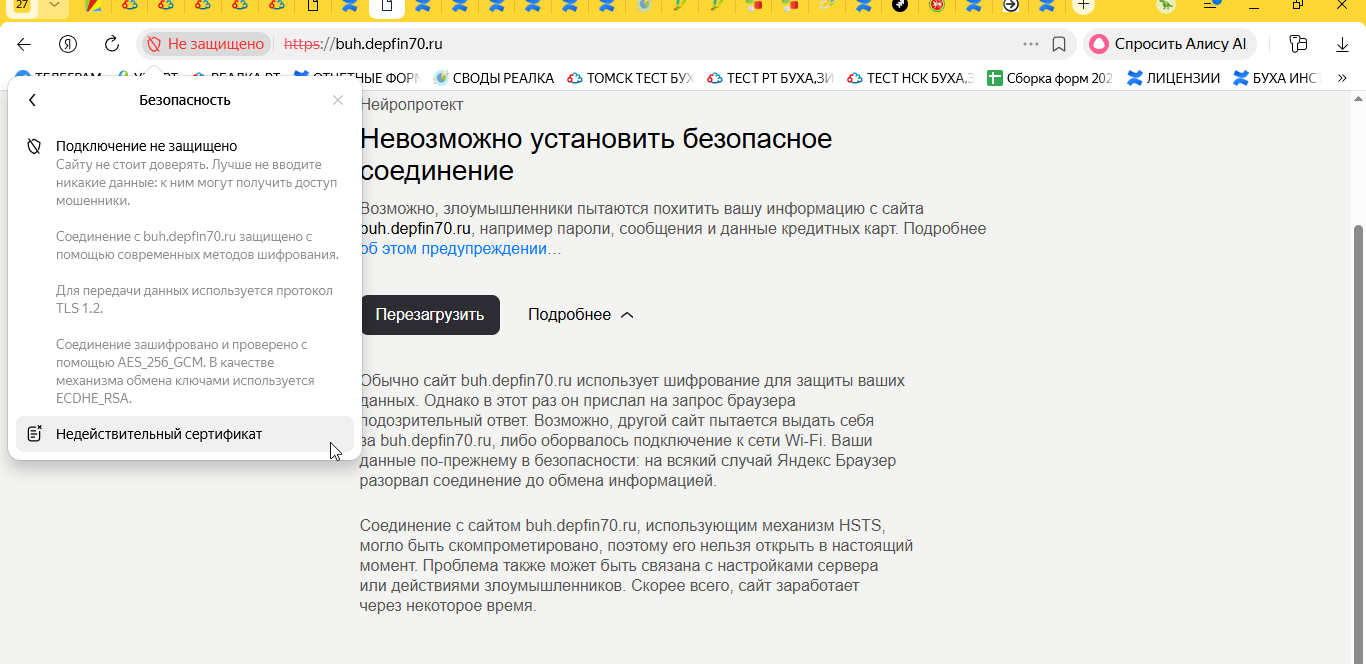Show hidden bookmarks with the double chevron
Viewport: 1366px width, 664px height.
tap(1344, 78)
